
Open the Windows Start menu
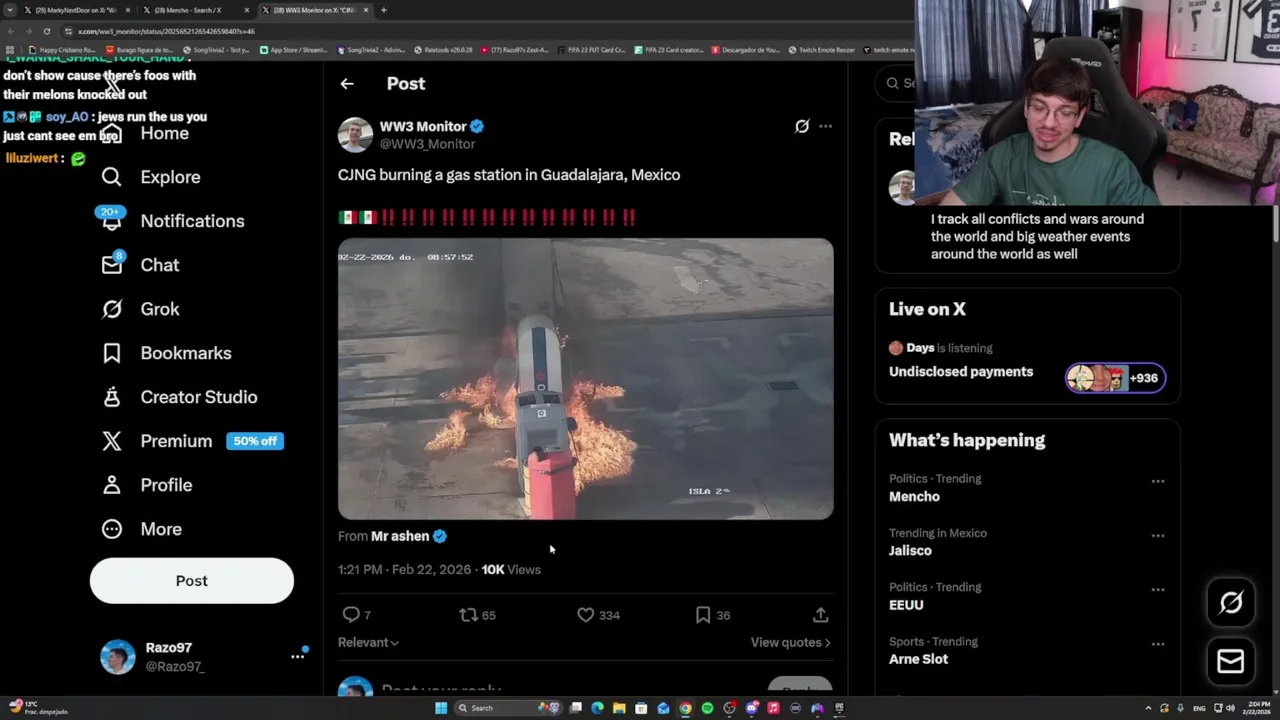coord(440,708)
